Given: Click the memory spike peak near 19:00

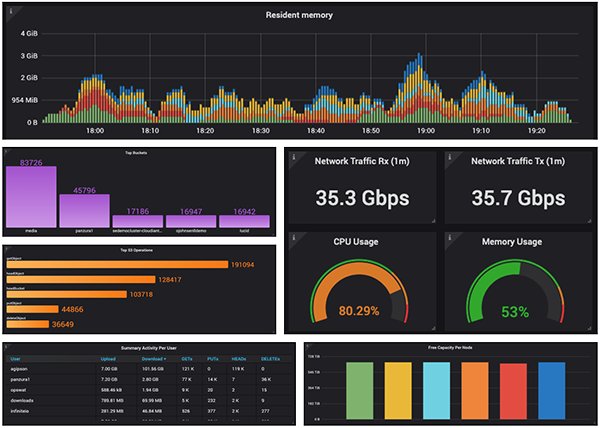Looking at the screenshot, I should pyautogui.click(x=420, y=55).
